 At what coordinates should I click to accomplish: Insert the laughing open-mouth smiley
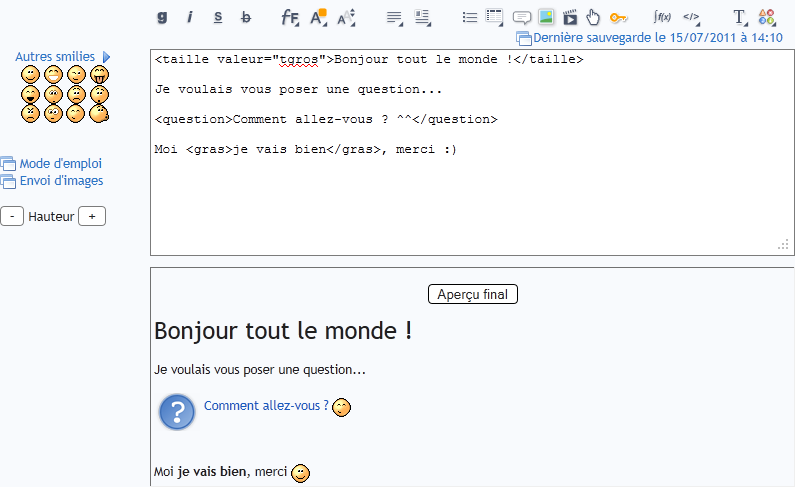30,95
